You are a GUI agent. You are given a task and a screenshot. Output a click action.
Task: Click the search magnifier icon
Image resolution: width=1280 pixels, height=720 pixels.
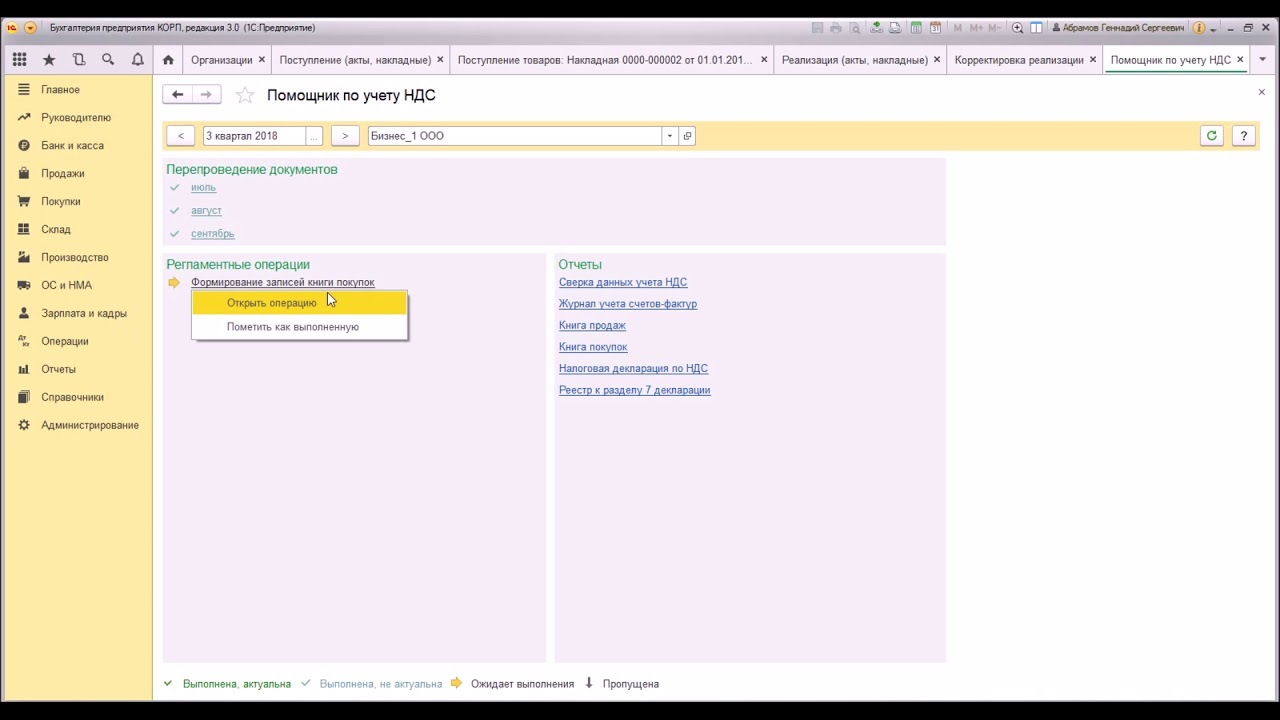pyautogui.click(x=108, y=60)
